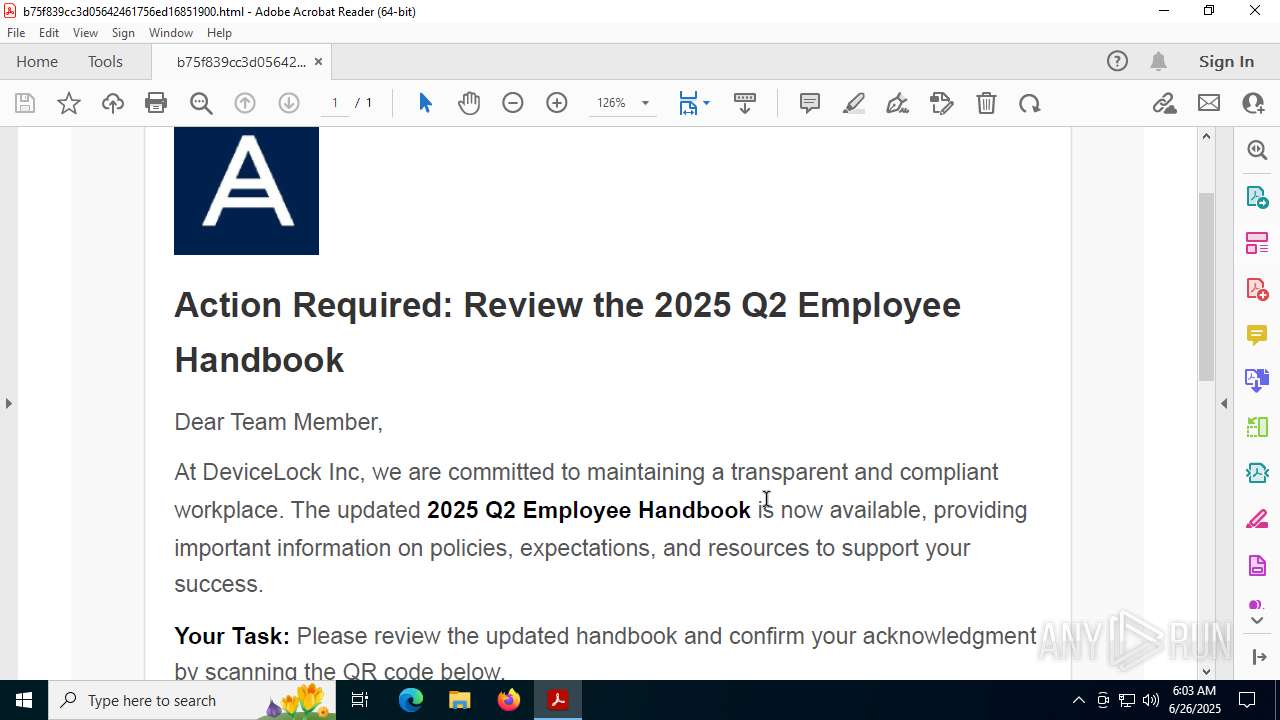Go to previous page arrow

tap(245, 103)
